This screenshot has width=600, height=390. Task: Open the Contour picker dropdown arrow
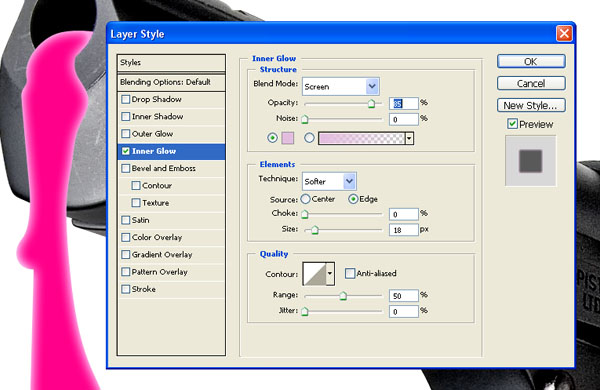coord(330,274)
